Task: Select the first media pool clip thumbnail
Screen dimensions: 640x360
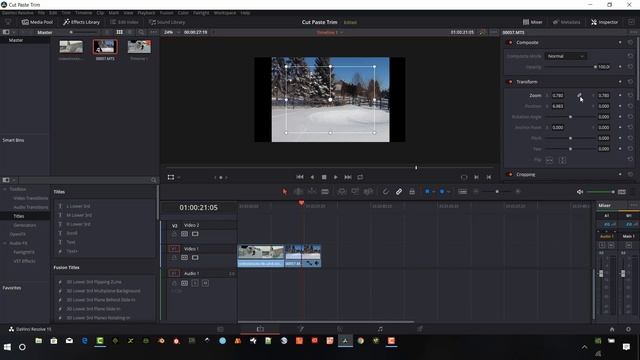Action: tap(71, 47)
